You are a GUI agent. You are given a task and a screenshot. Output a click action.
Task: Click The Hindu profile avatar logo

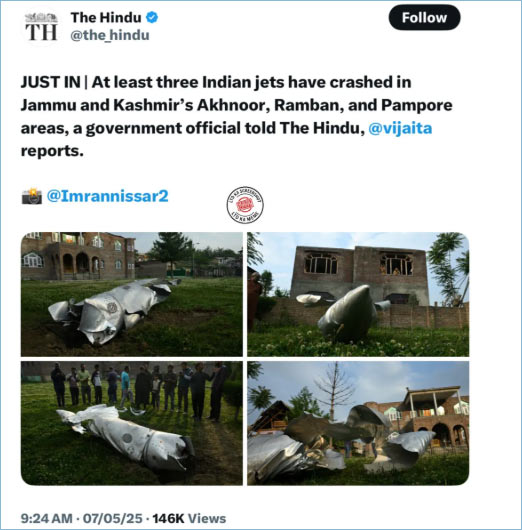tap(42, 27)
